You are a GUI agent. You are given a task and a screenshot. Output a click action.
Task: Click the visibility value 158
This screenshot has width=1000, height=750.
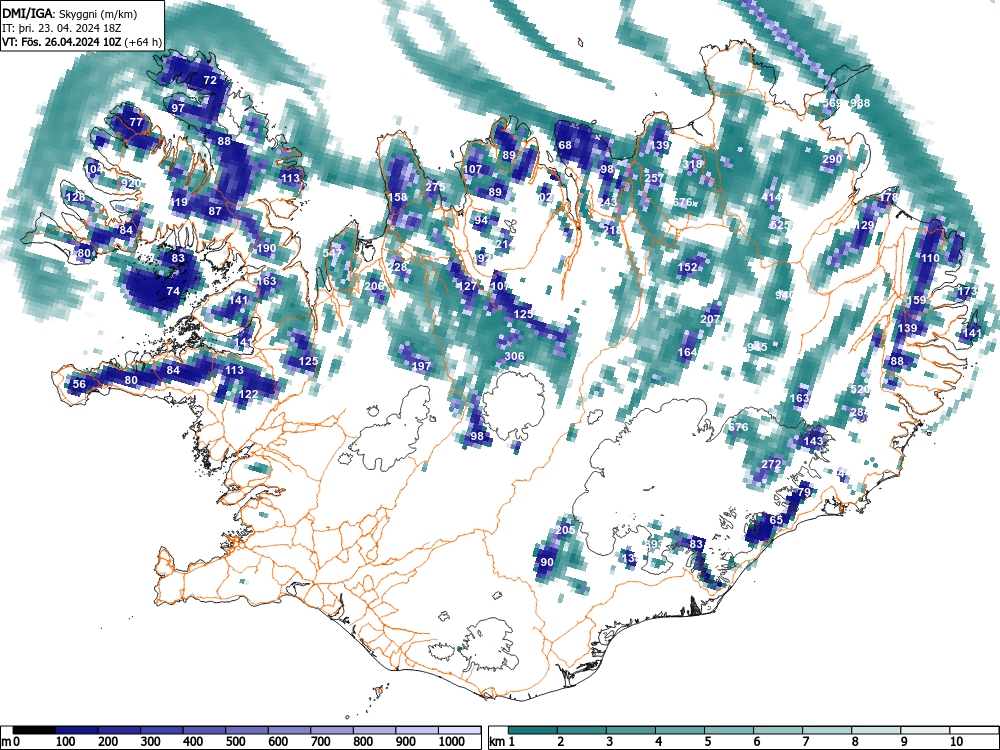[x=397, y=197]
